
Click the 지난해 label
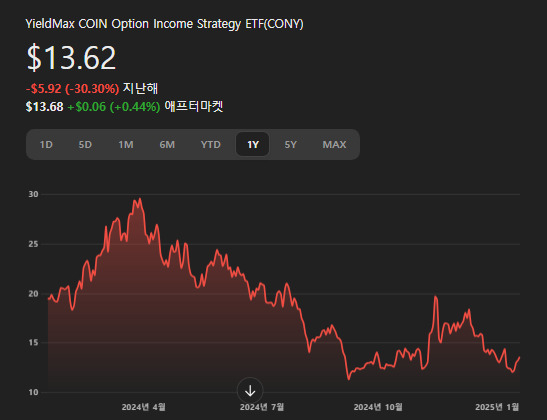pyautogui.click(x=140, y=88)
